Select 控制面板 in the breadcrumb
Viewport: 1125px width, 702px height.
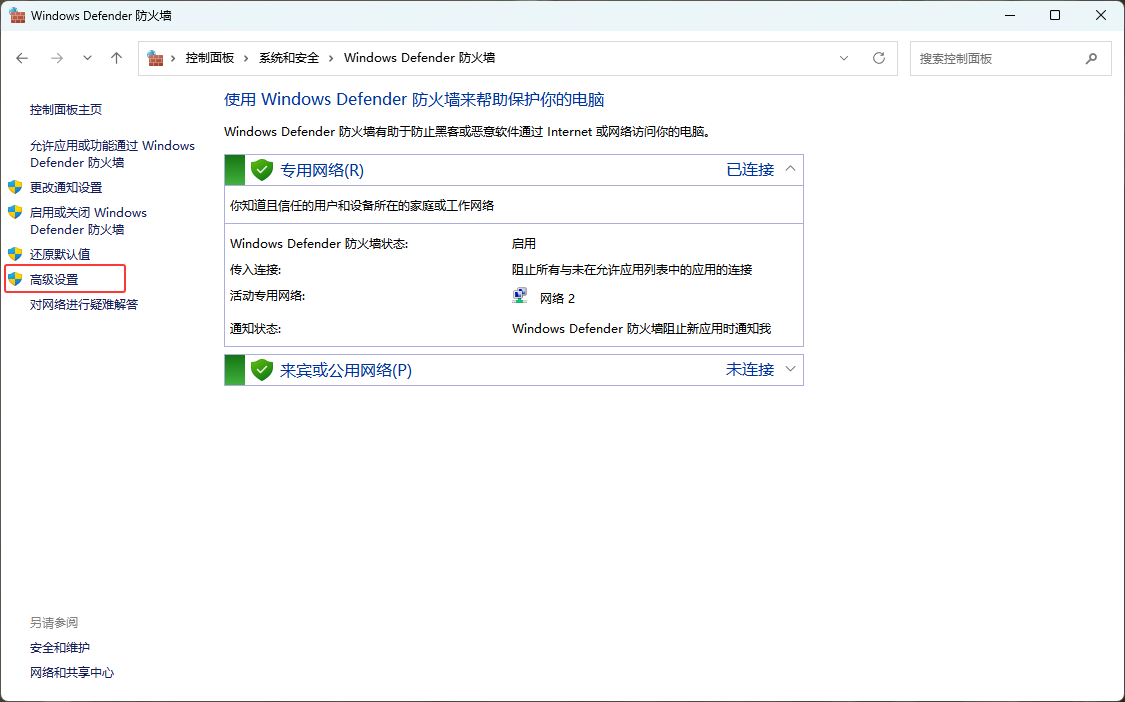210,58
